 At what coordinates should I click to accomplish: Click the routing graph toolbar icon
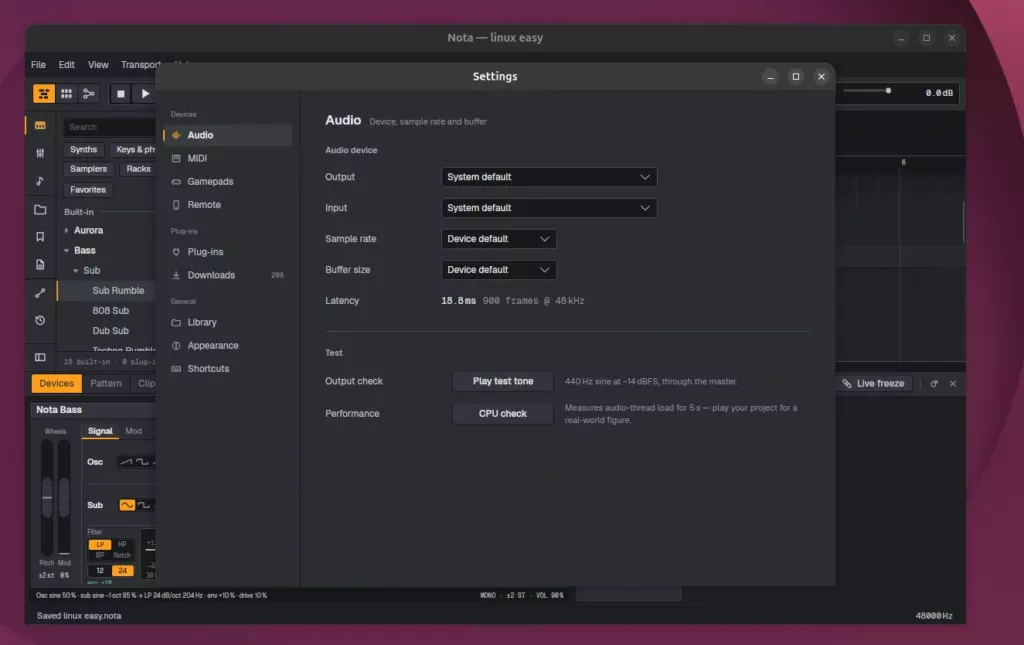(x=88, y=94)
